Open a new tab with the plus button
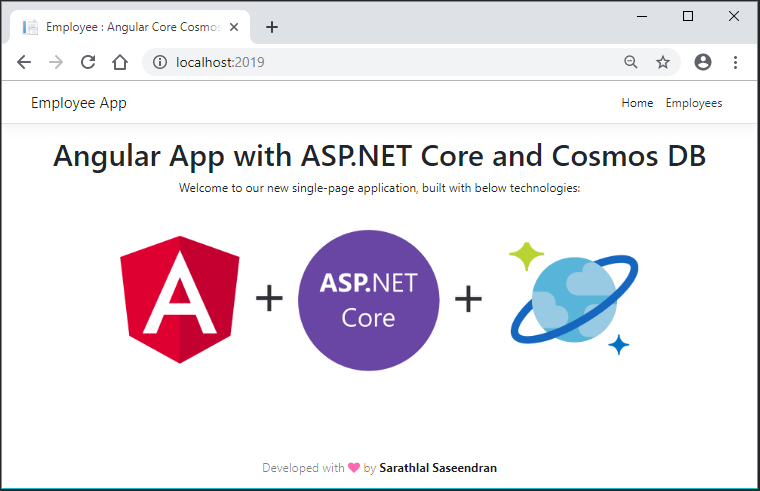The image size is (760, 491). [x=272, y=27]
